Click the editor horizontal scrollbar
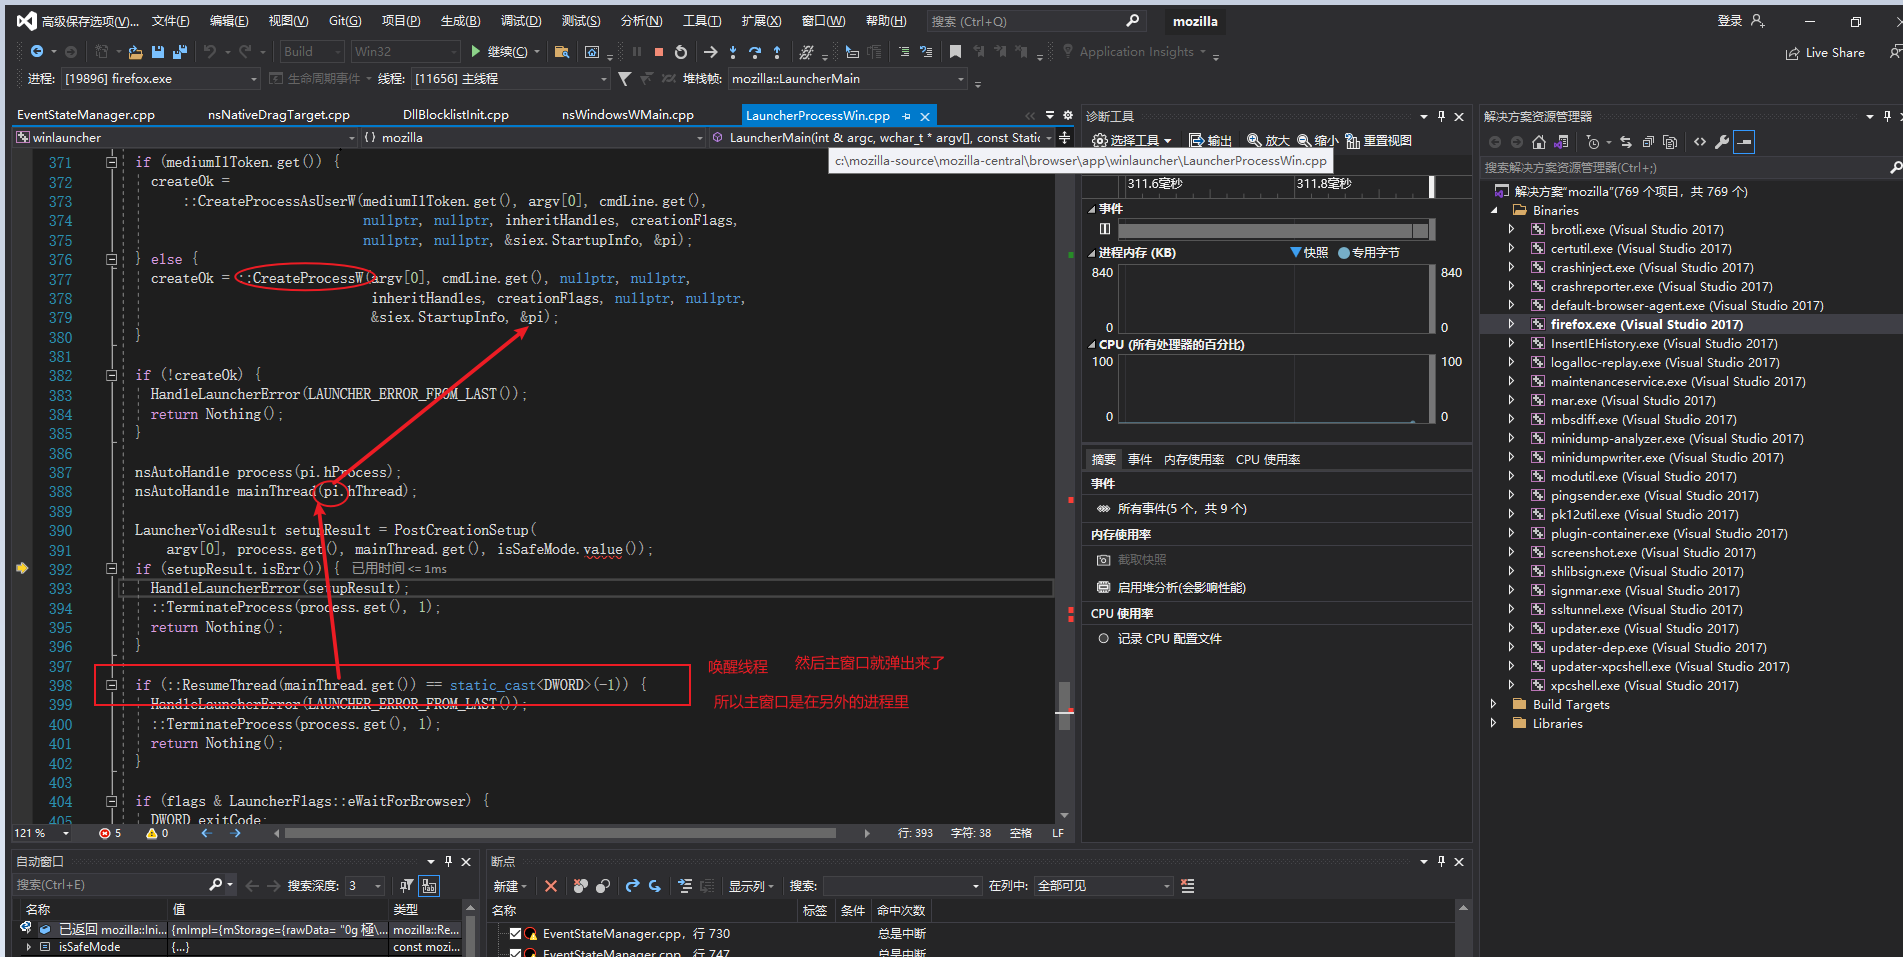 pyautogui.click(x=561, y=833)
